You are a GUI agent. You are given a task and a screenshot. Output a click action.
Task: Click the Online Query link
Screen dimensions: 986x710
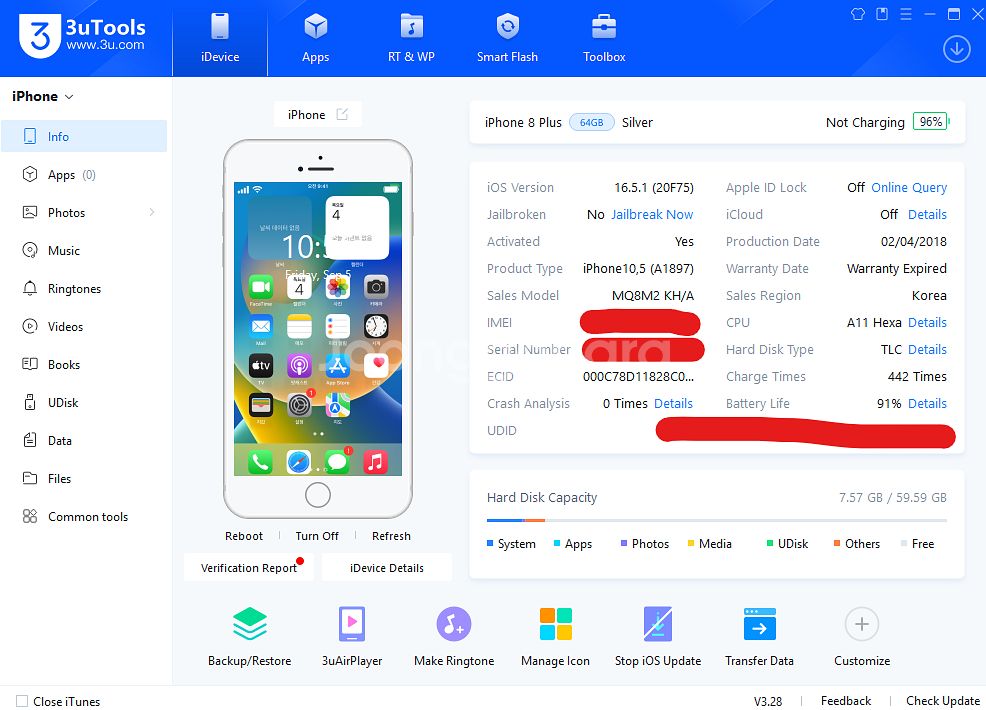[x=909, y=187]
